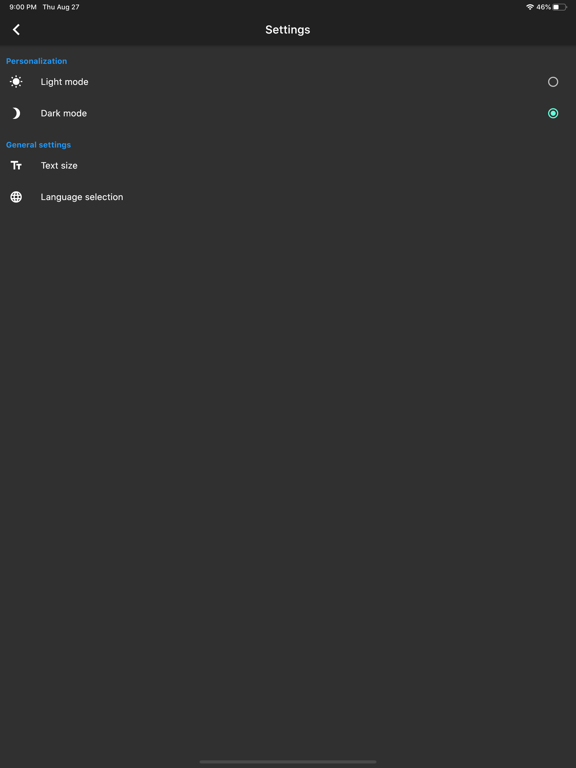The width and height of the screenshot is (576, 768).
Task: Click the globe icon for Language selection
Action: click(x=16, y=197)
